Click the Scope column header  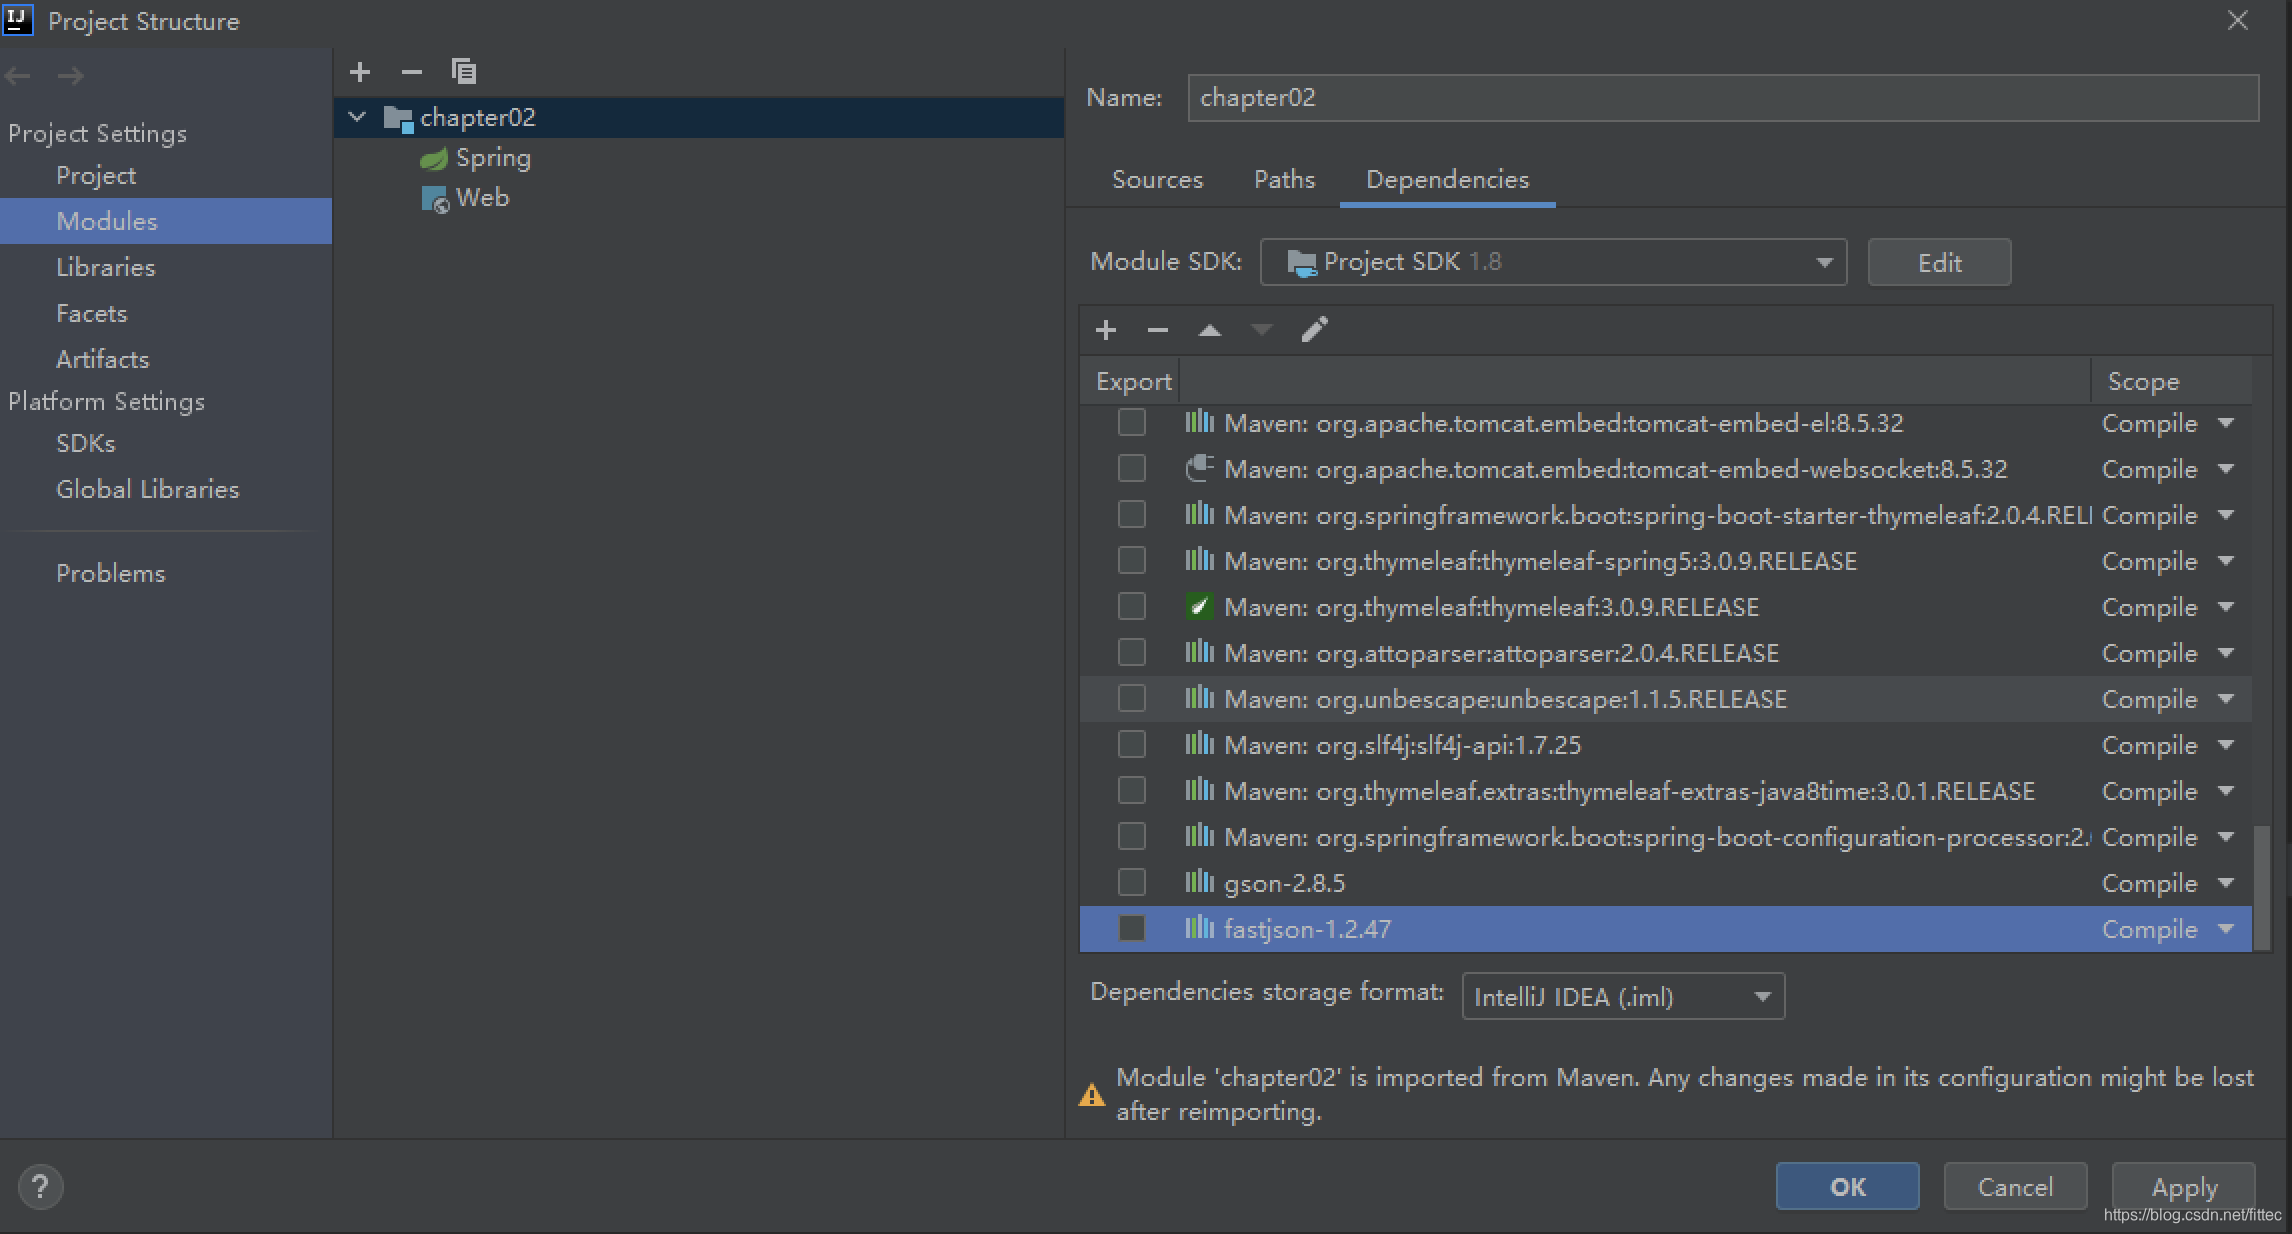[2171, 381]
